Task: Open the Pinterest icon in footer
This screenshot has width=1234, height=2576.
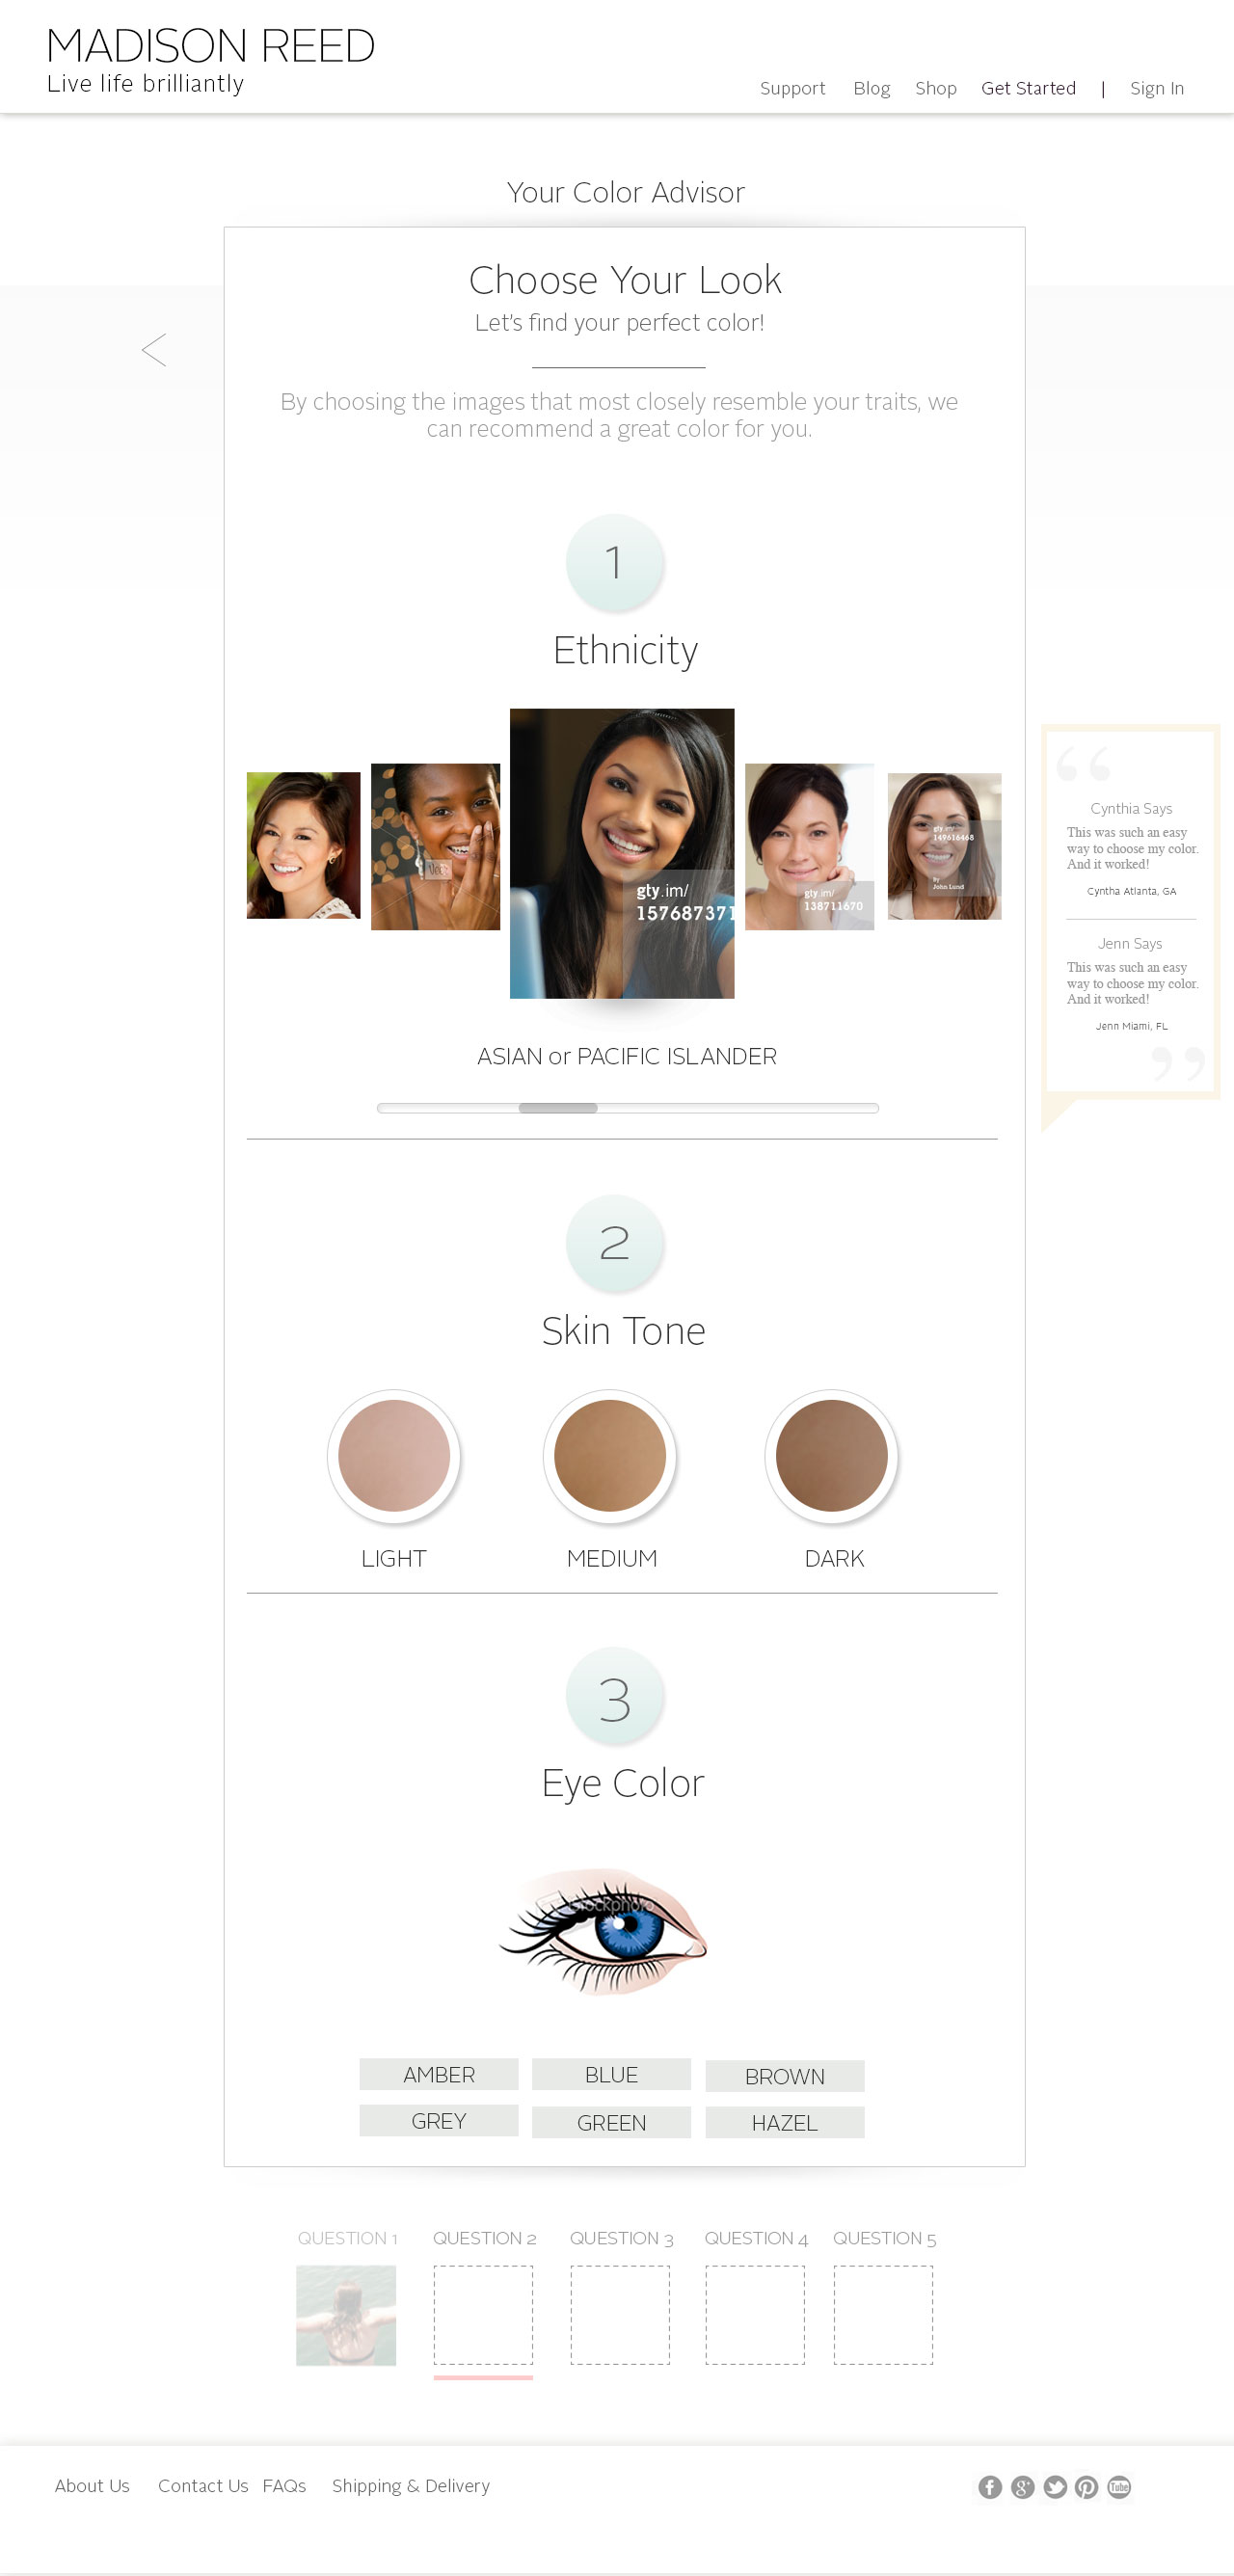Action: (x=1087, y=2487)
